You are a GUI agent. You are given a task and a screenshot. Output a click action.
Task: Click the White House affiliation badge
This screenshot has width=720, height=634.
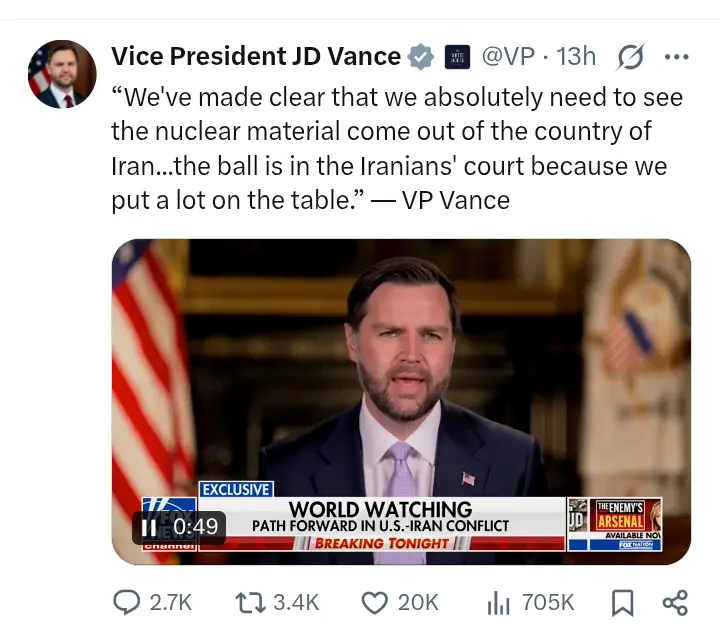tap(457, 57)
